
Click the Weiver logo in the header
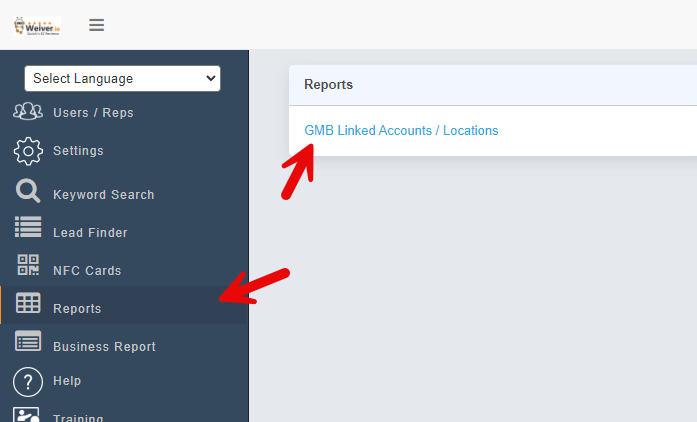point(38,25)
